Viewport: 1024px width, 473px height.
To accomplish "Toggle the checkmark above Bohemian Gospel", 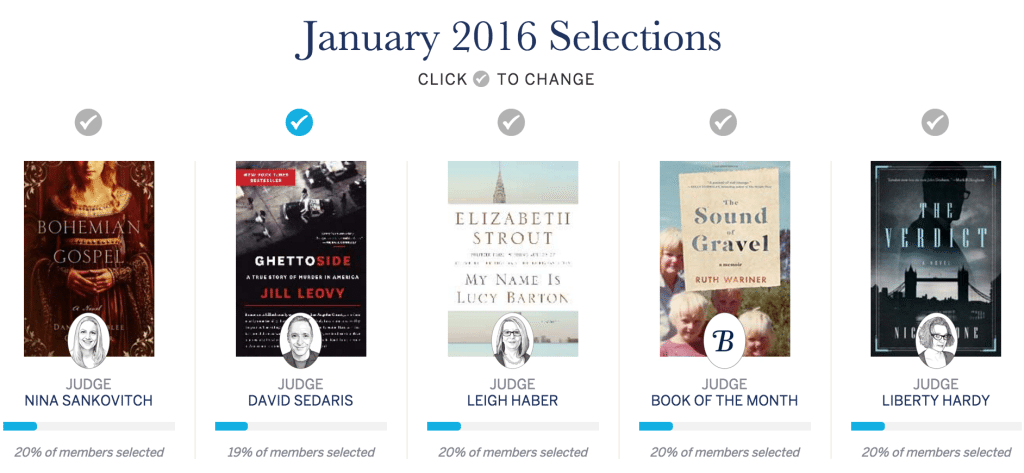I will click(x=89, y=122).
